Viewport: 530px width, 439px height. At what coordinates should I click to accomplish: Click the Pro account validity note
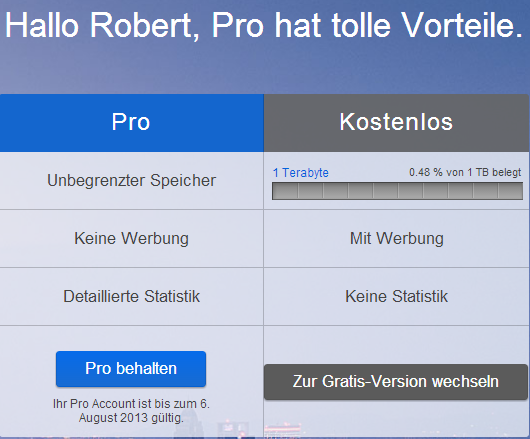click(131, 411)
